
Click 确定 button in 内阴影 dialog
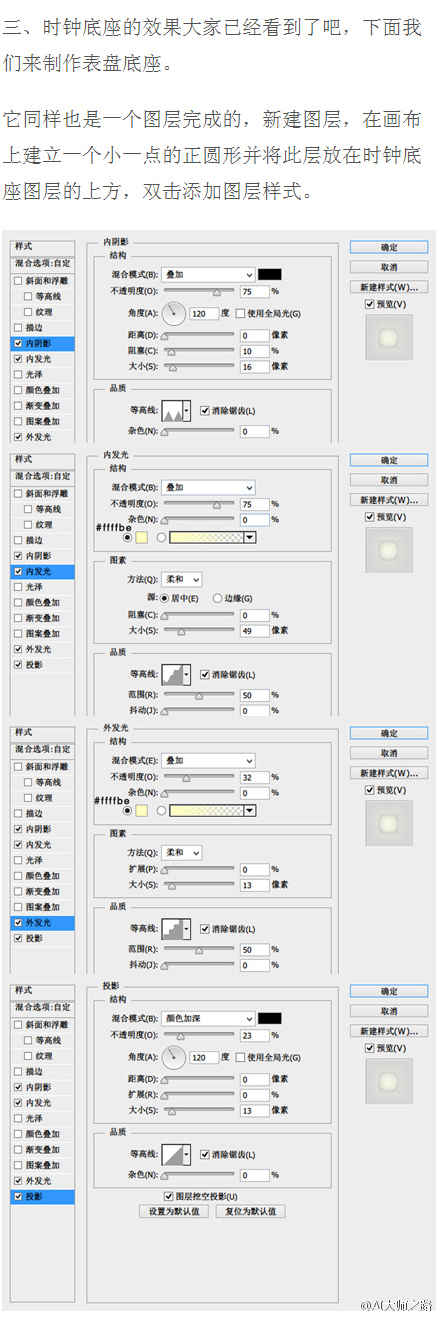388,247
